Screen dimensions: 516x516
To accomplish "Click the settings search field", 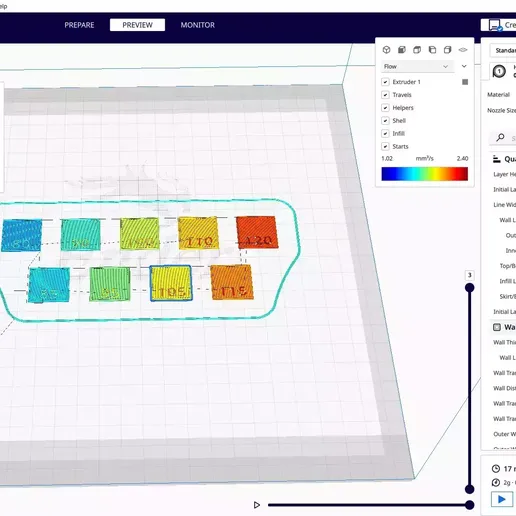I will pos(503,138).
